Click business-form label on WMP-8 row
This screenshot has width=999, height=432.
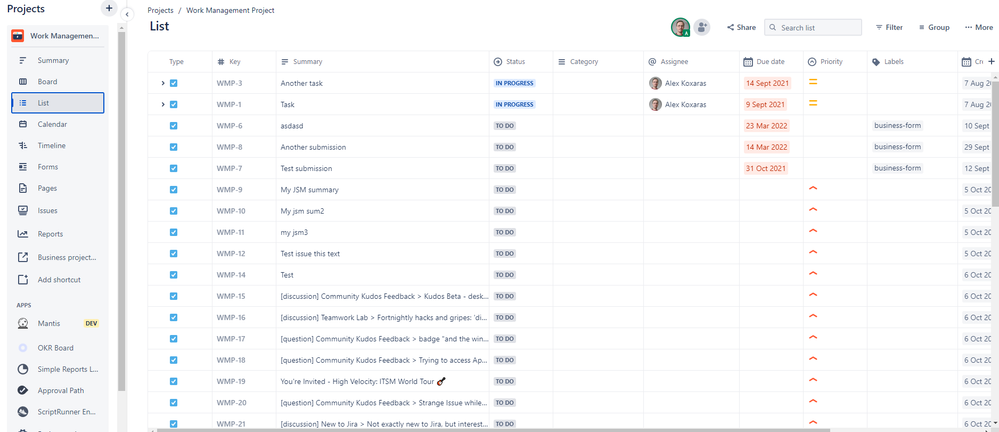click(x=898, y=147)
